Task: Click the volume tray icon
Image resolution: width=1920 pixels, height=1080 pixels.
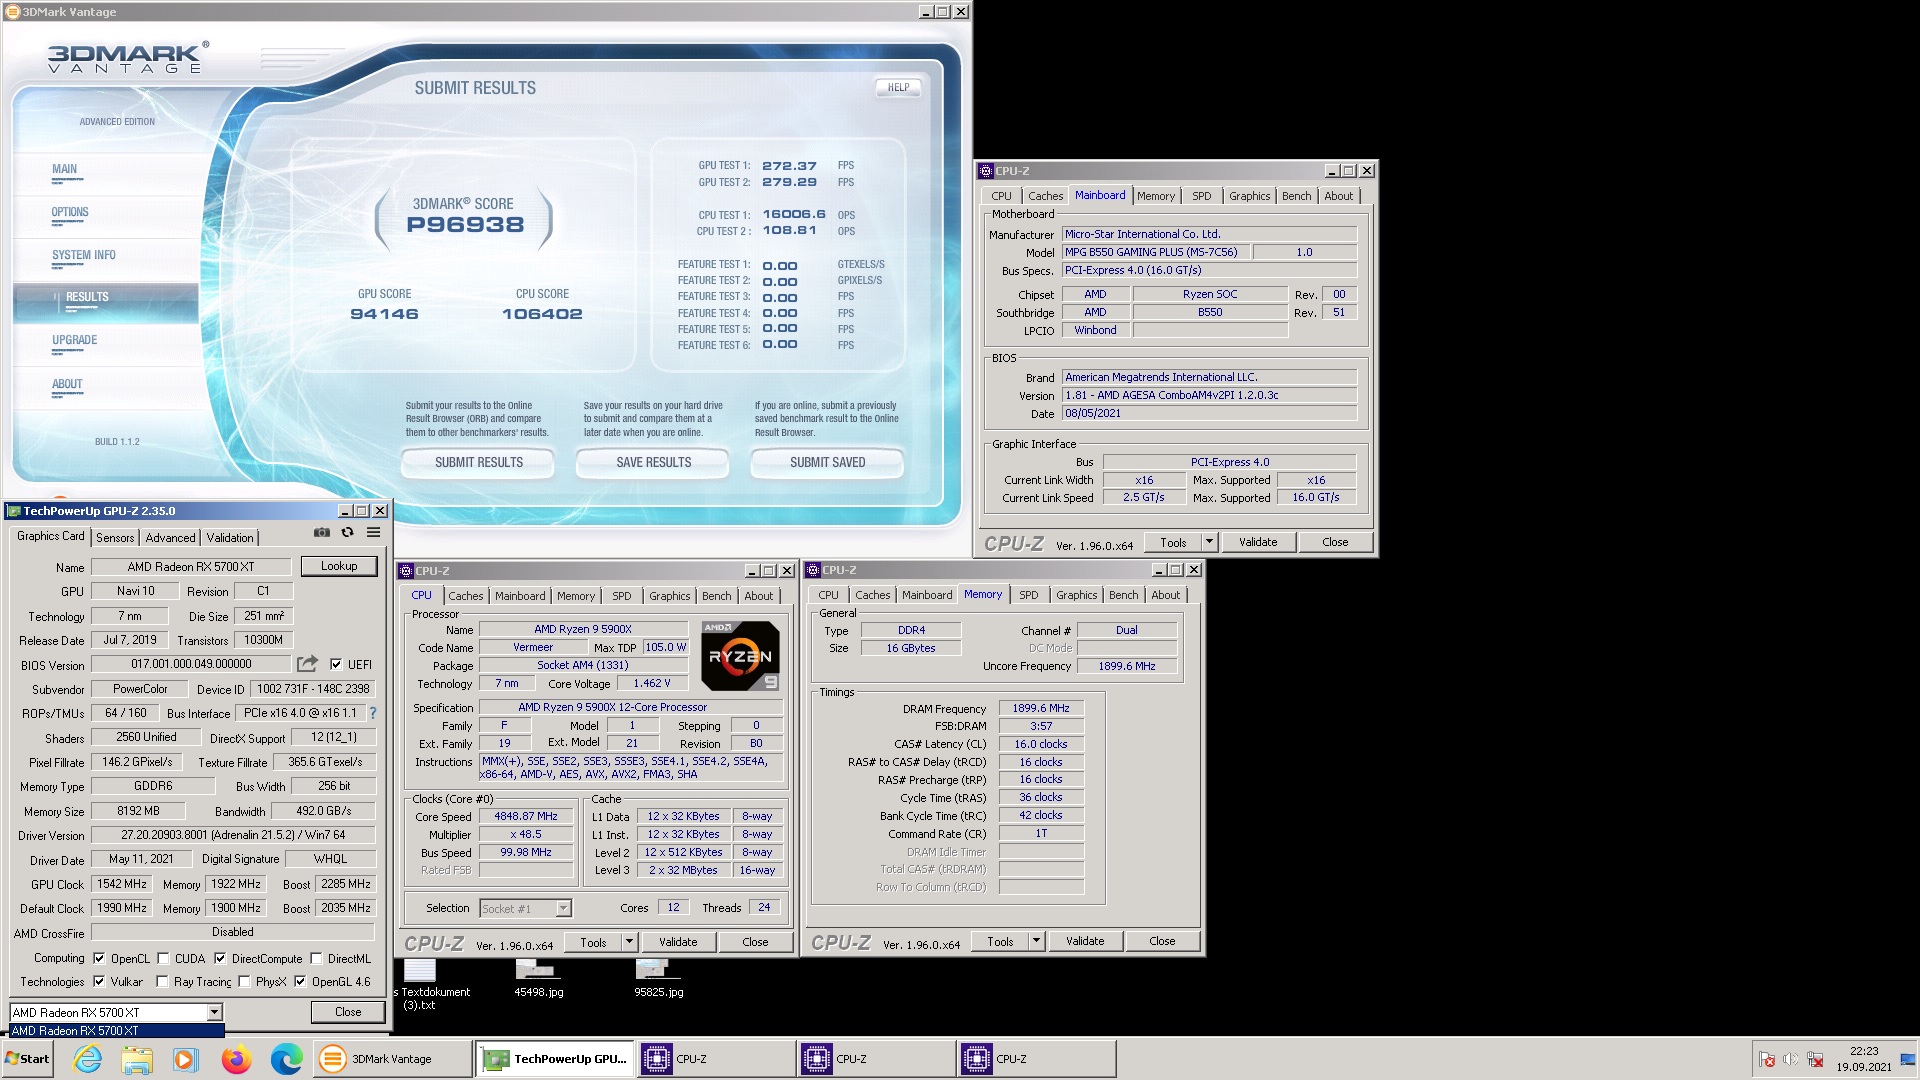Action: 1790,1059
